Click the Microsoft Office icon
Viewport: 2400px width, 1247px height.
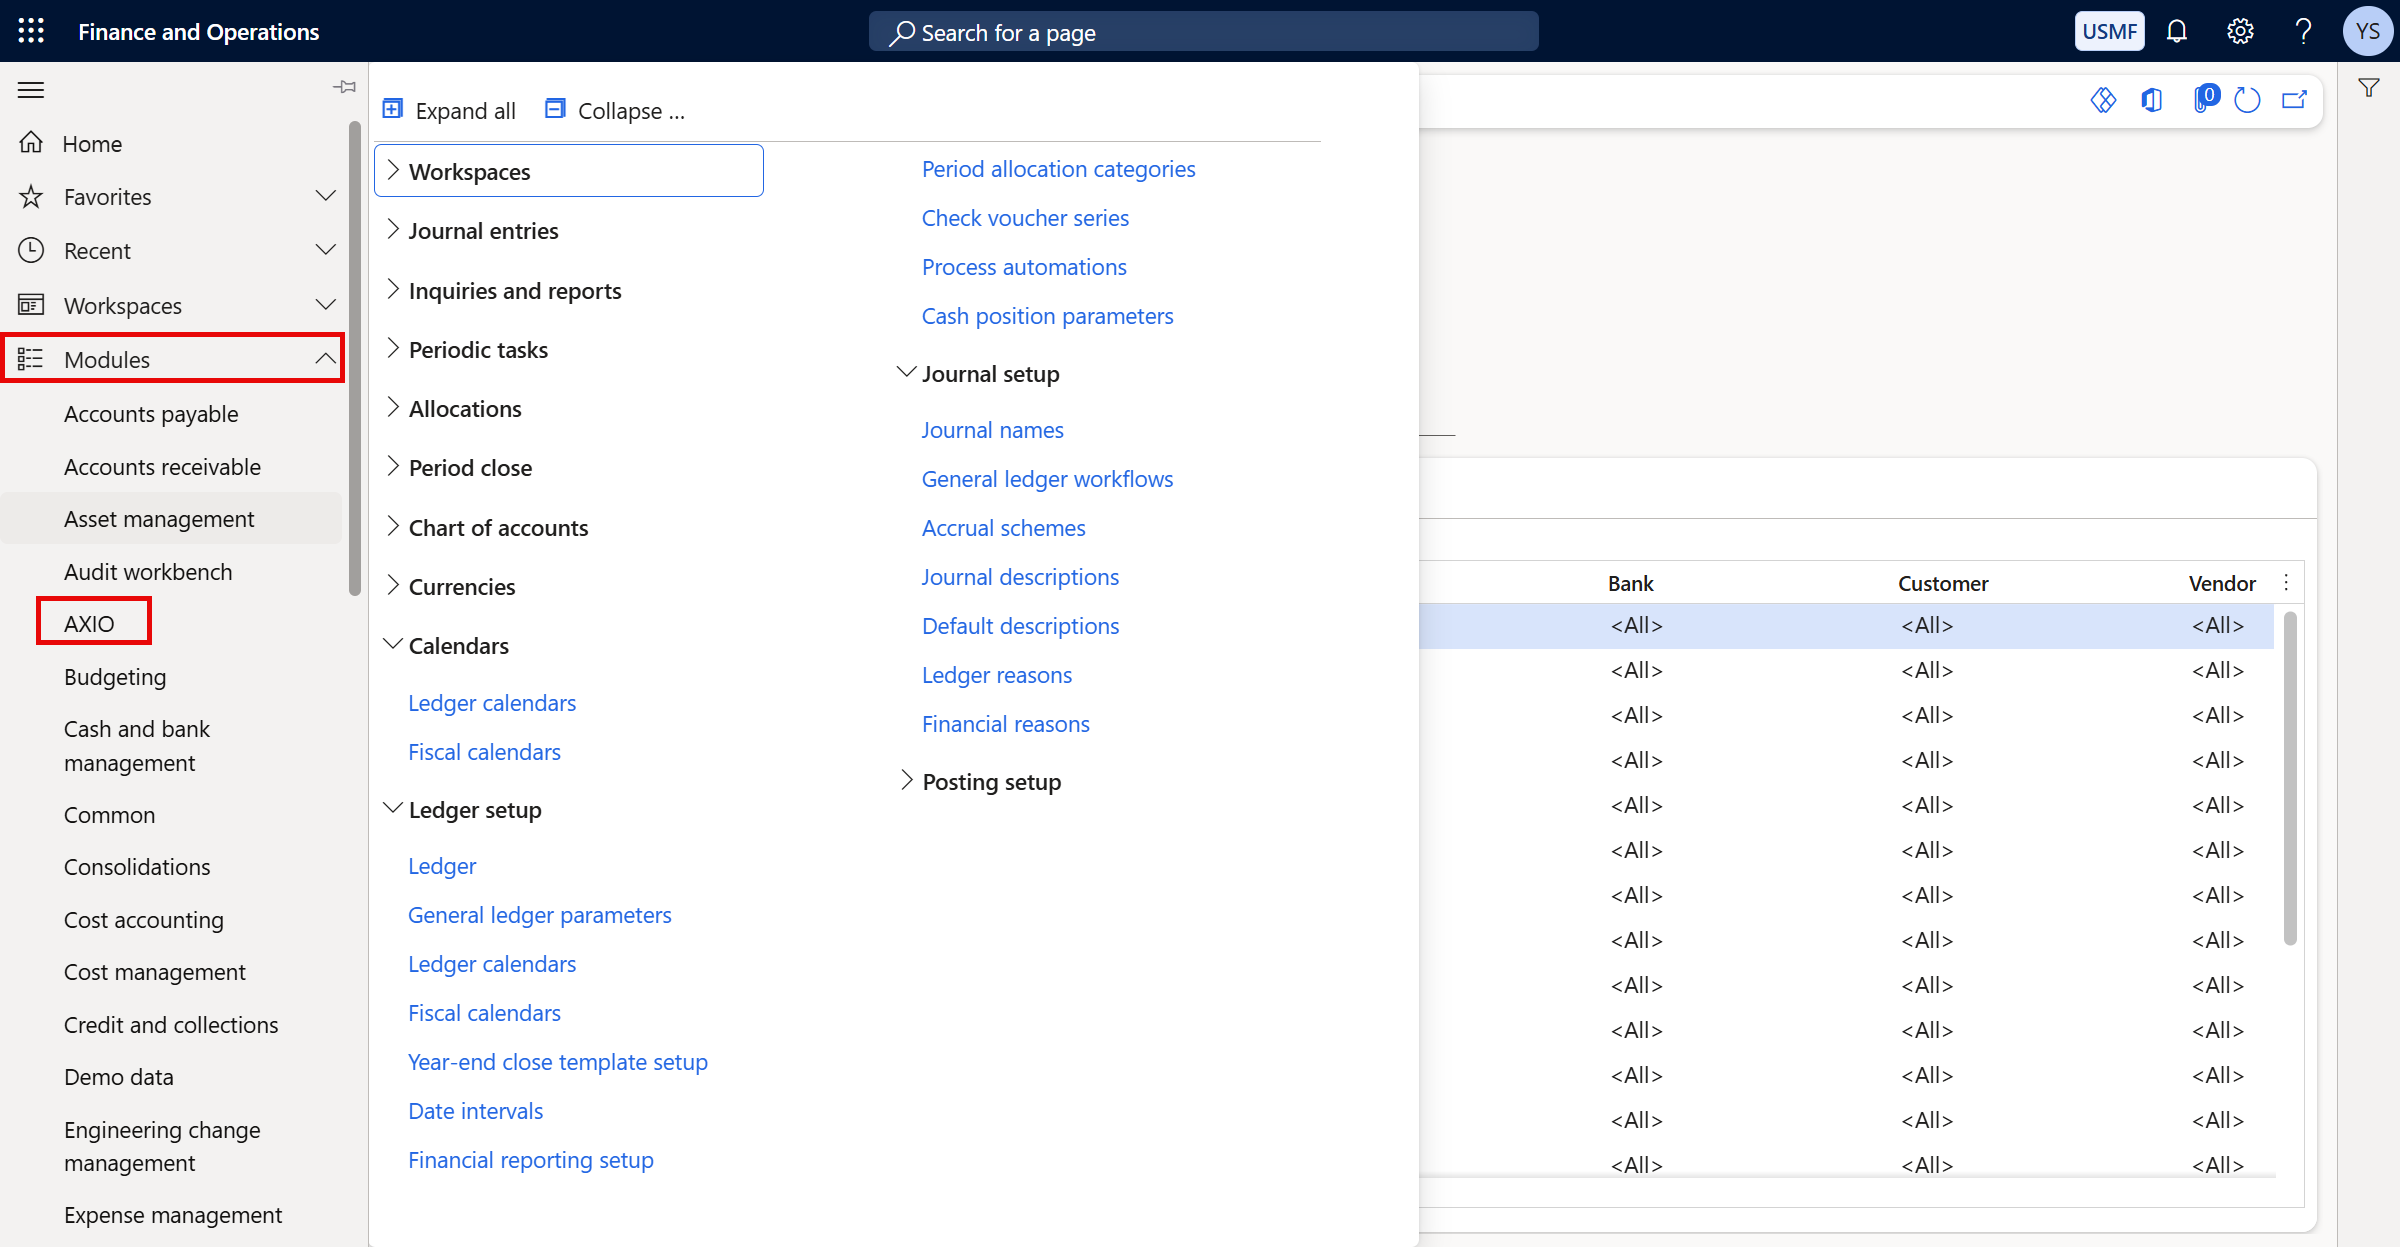click(2153, 100)
